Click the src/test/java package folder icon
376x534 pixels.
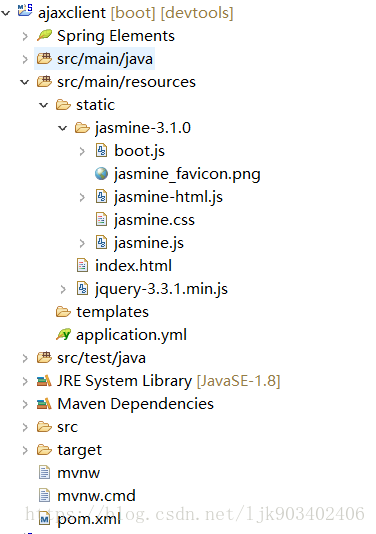click(44, 357)
